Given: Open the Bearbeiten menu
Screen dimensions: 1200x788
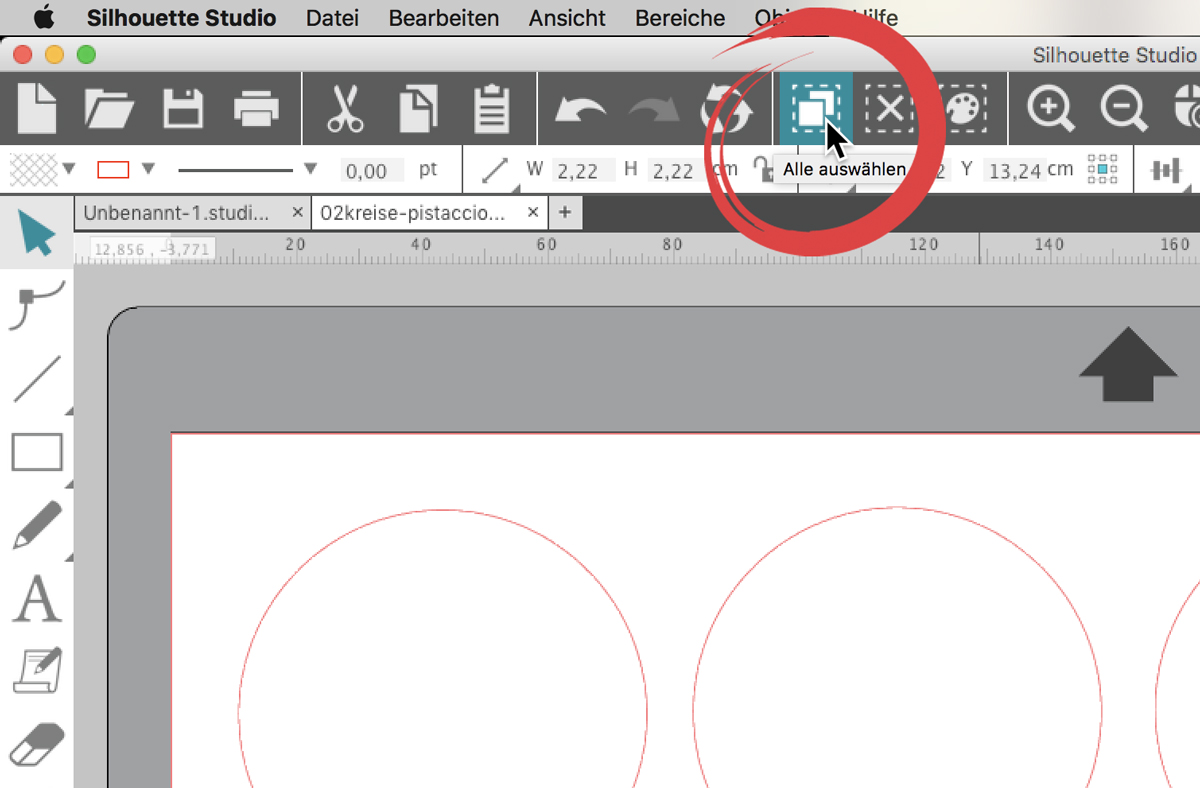Looking at the screenshot, I should click(x=444, y=18).
